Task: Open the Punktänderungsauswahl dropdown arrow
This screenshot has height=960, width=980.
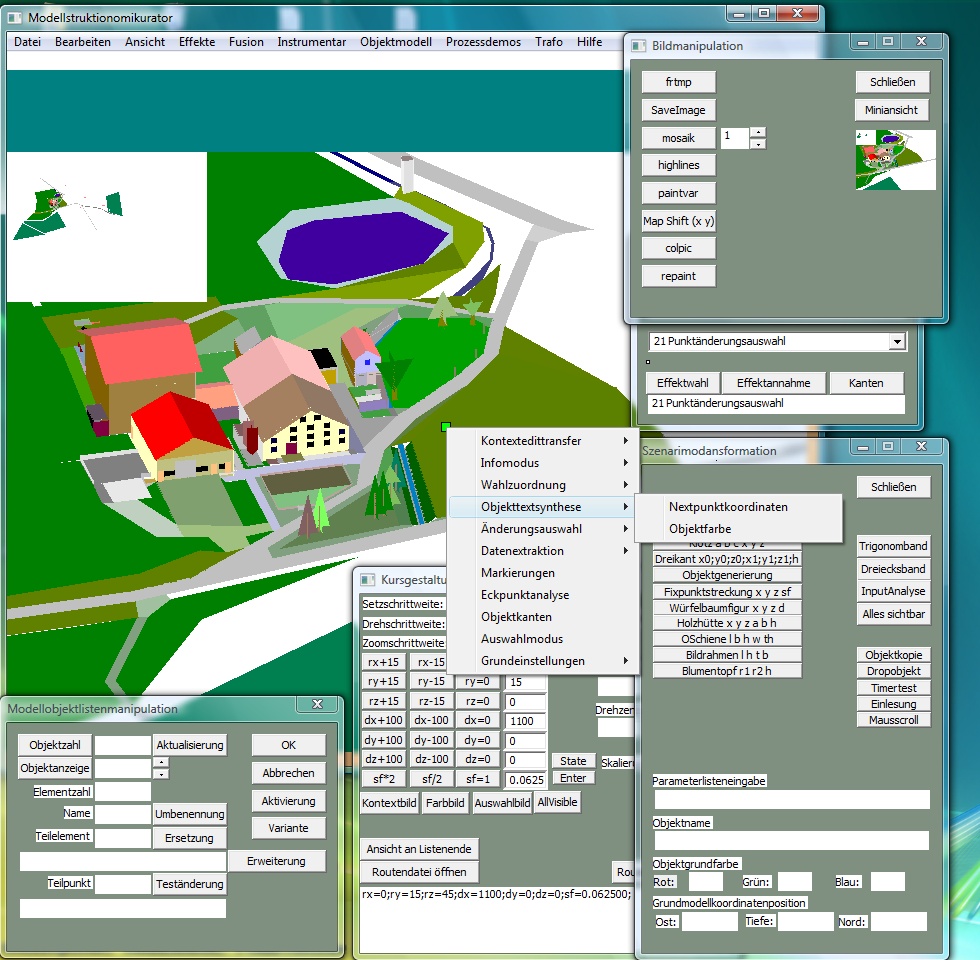Action: (x=897, y=341)
